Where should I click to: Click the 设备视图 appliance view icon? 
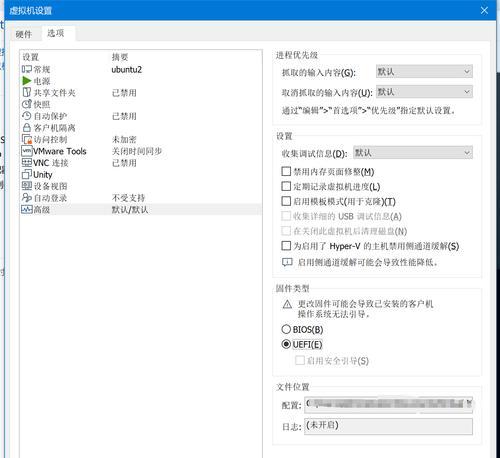(27, 186)
